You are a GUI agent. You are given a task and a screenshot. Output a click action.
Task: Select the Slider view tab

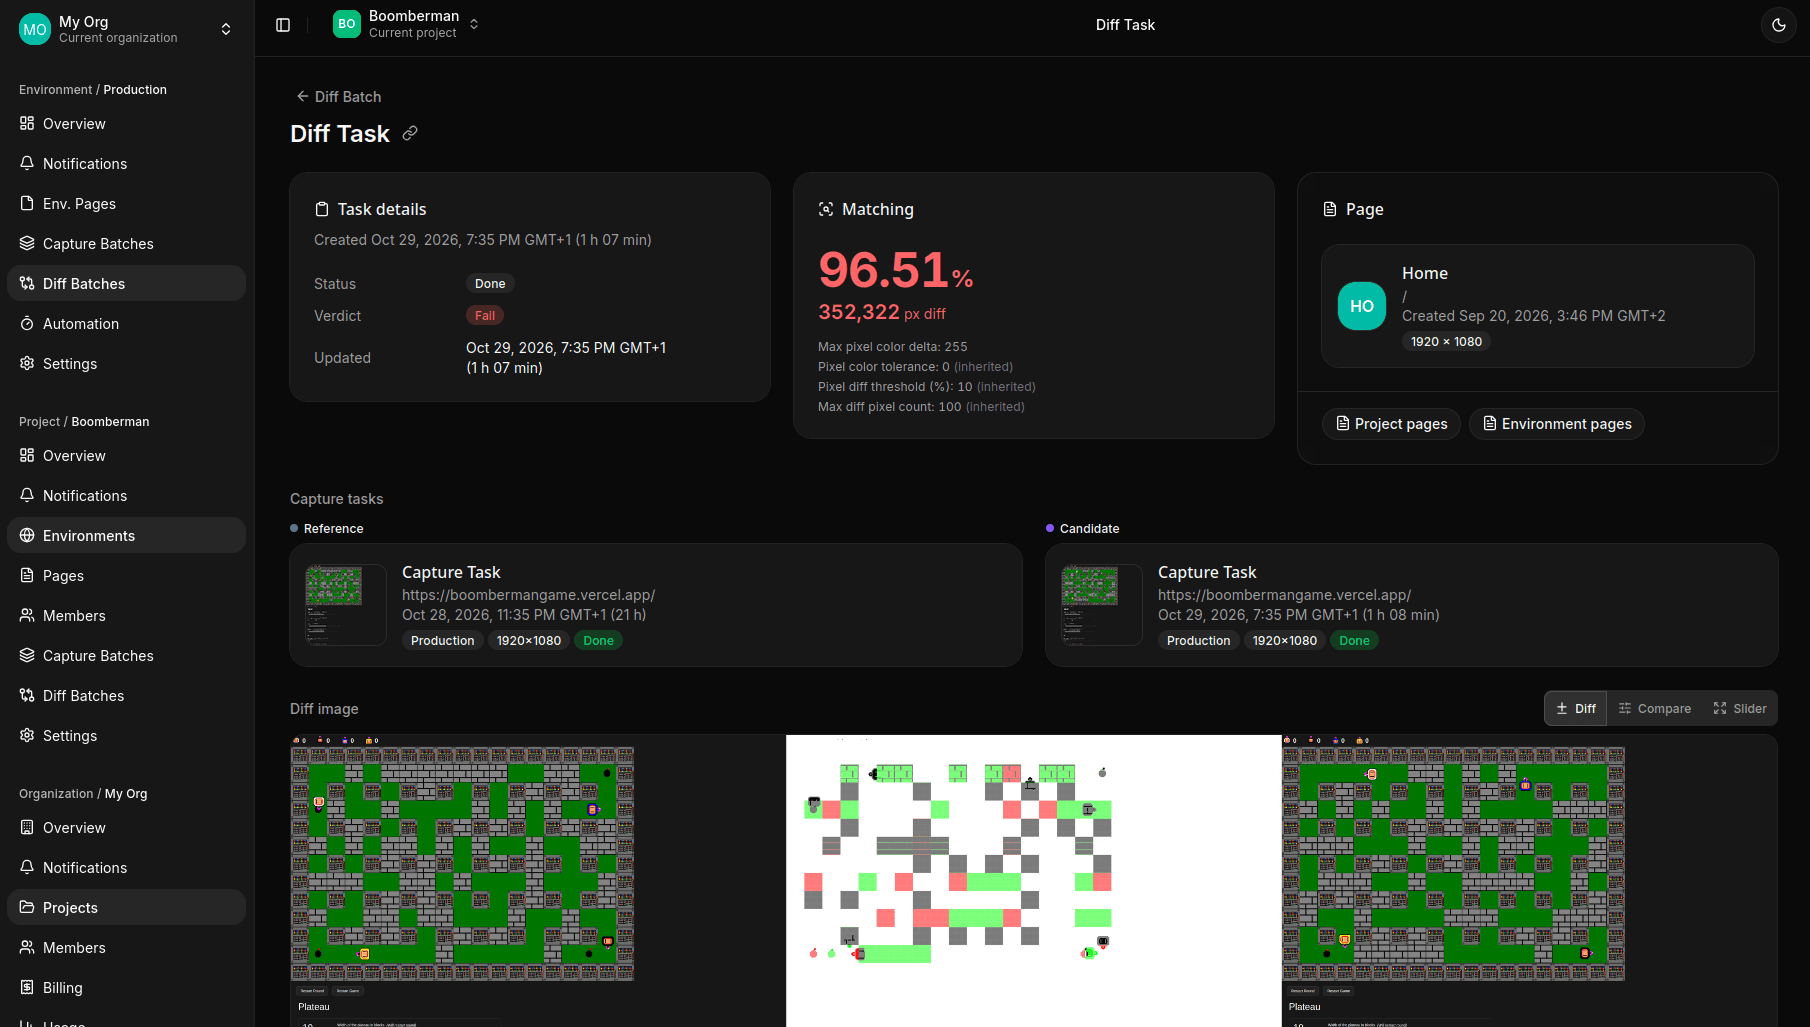coord(1740,708)
